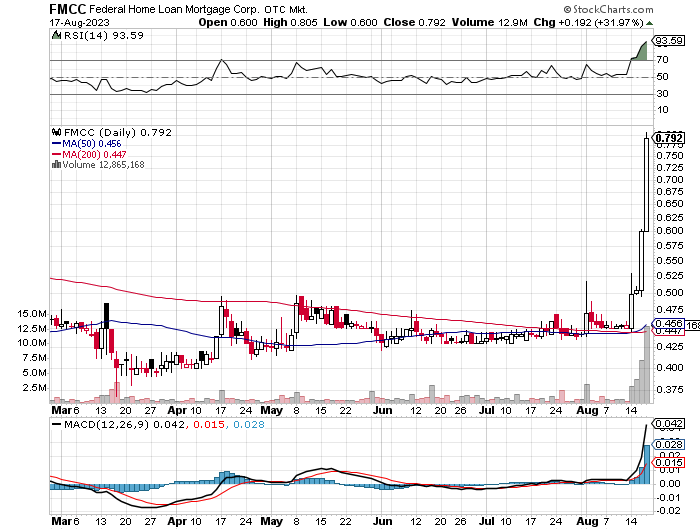
Task: Click the tallest blue MACD histogram bar
Action: tap(646, 464)
